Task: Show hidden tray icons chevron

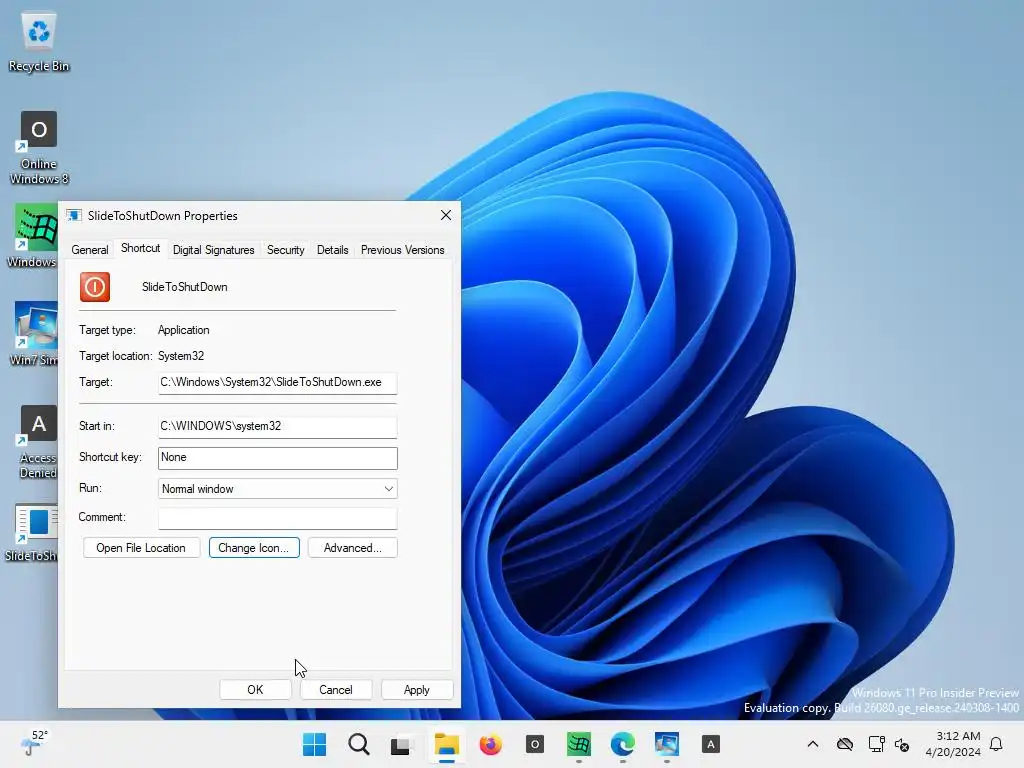Action: point(813,744)
